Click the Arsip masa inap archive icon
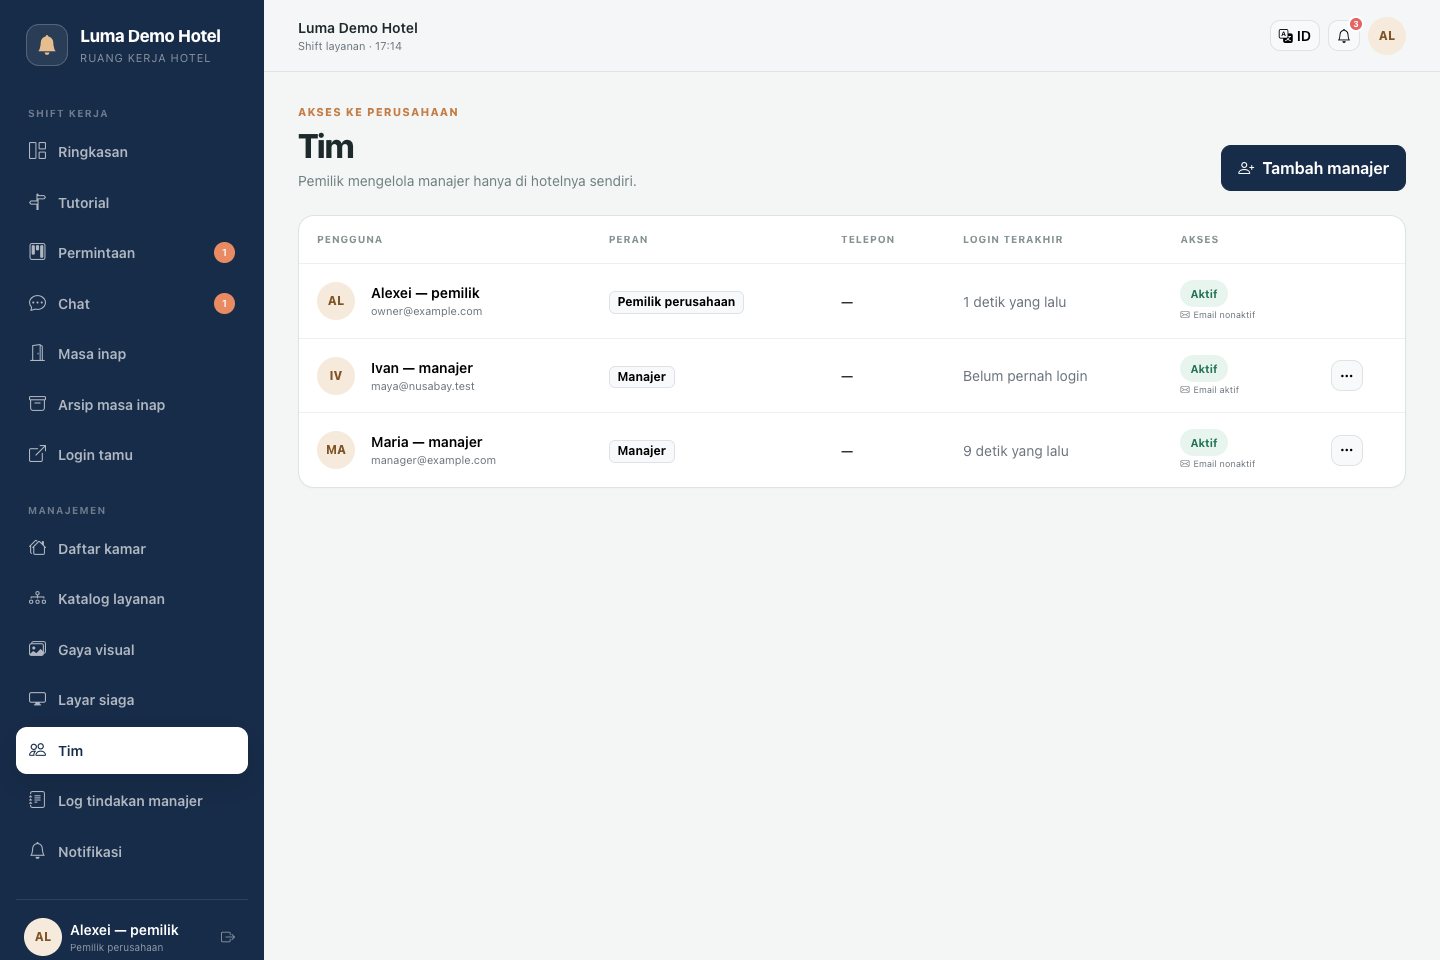The width and height of the screenshot is (1440, 960). pyautogui.click(x=37, y=404)
